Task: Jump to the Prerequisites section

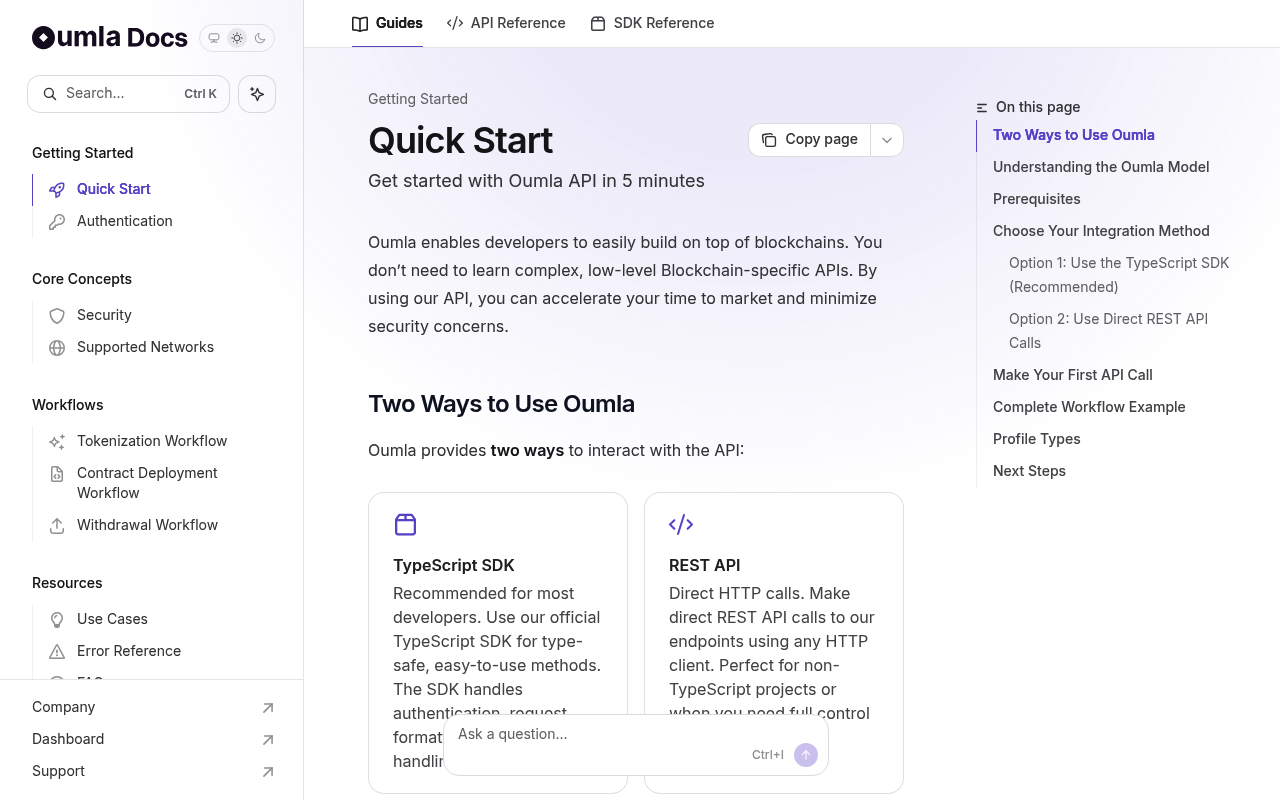Action: (1037, 199)
